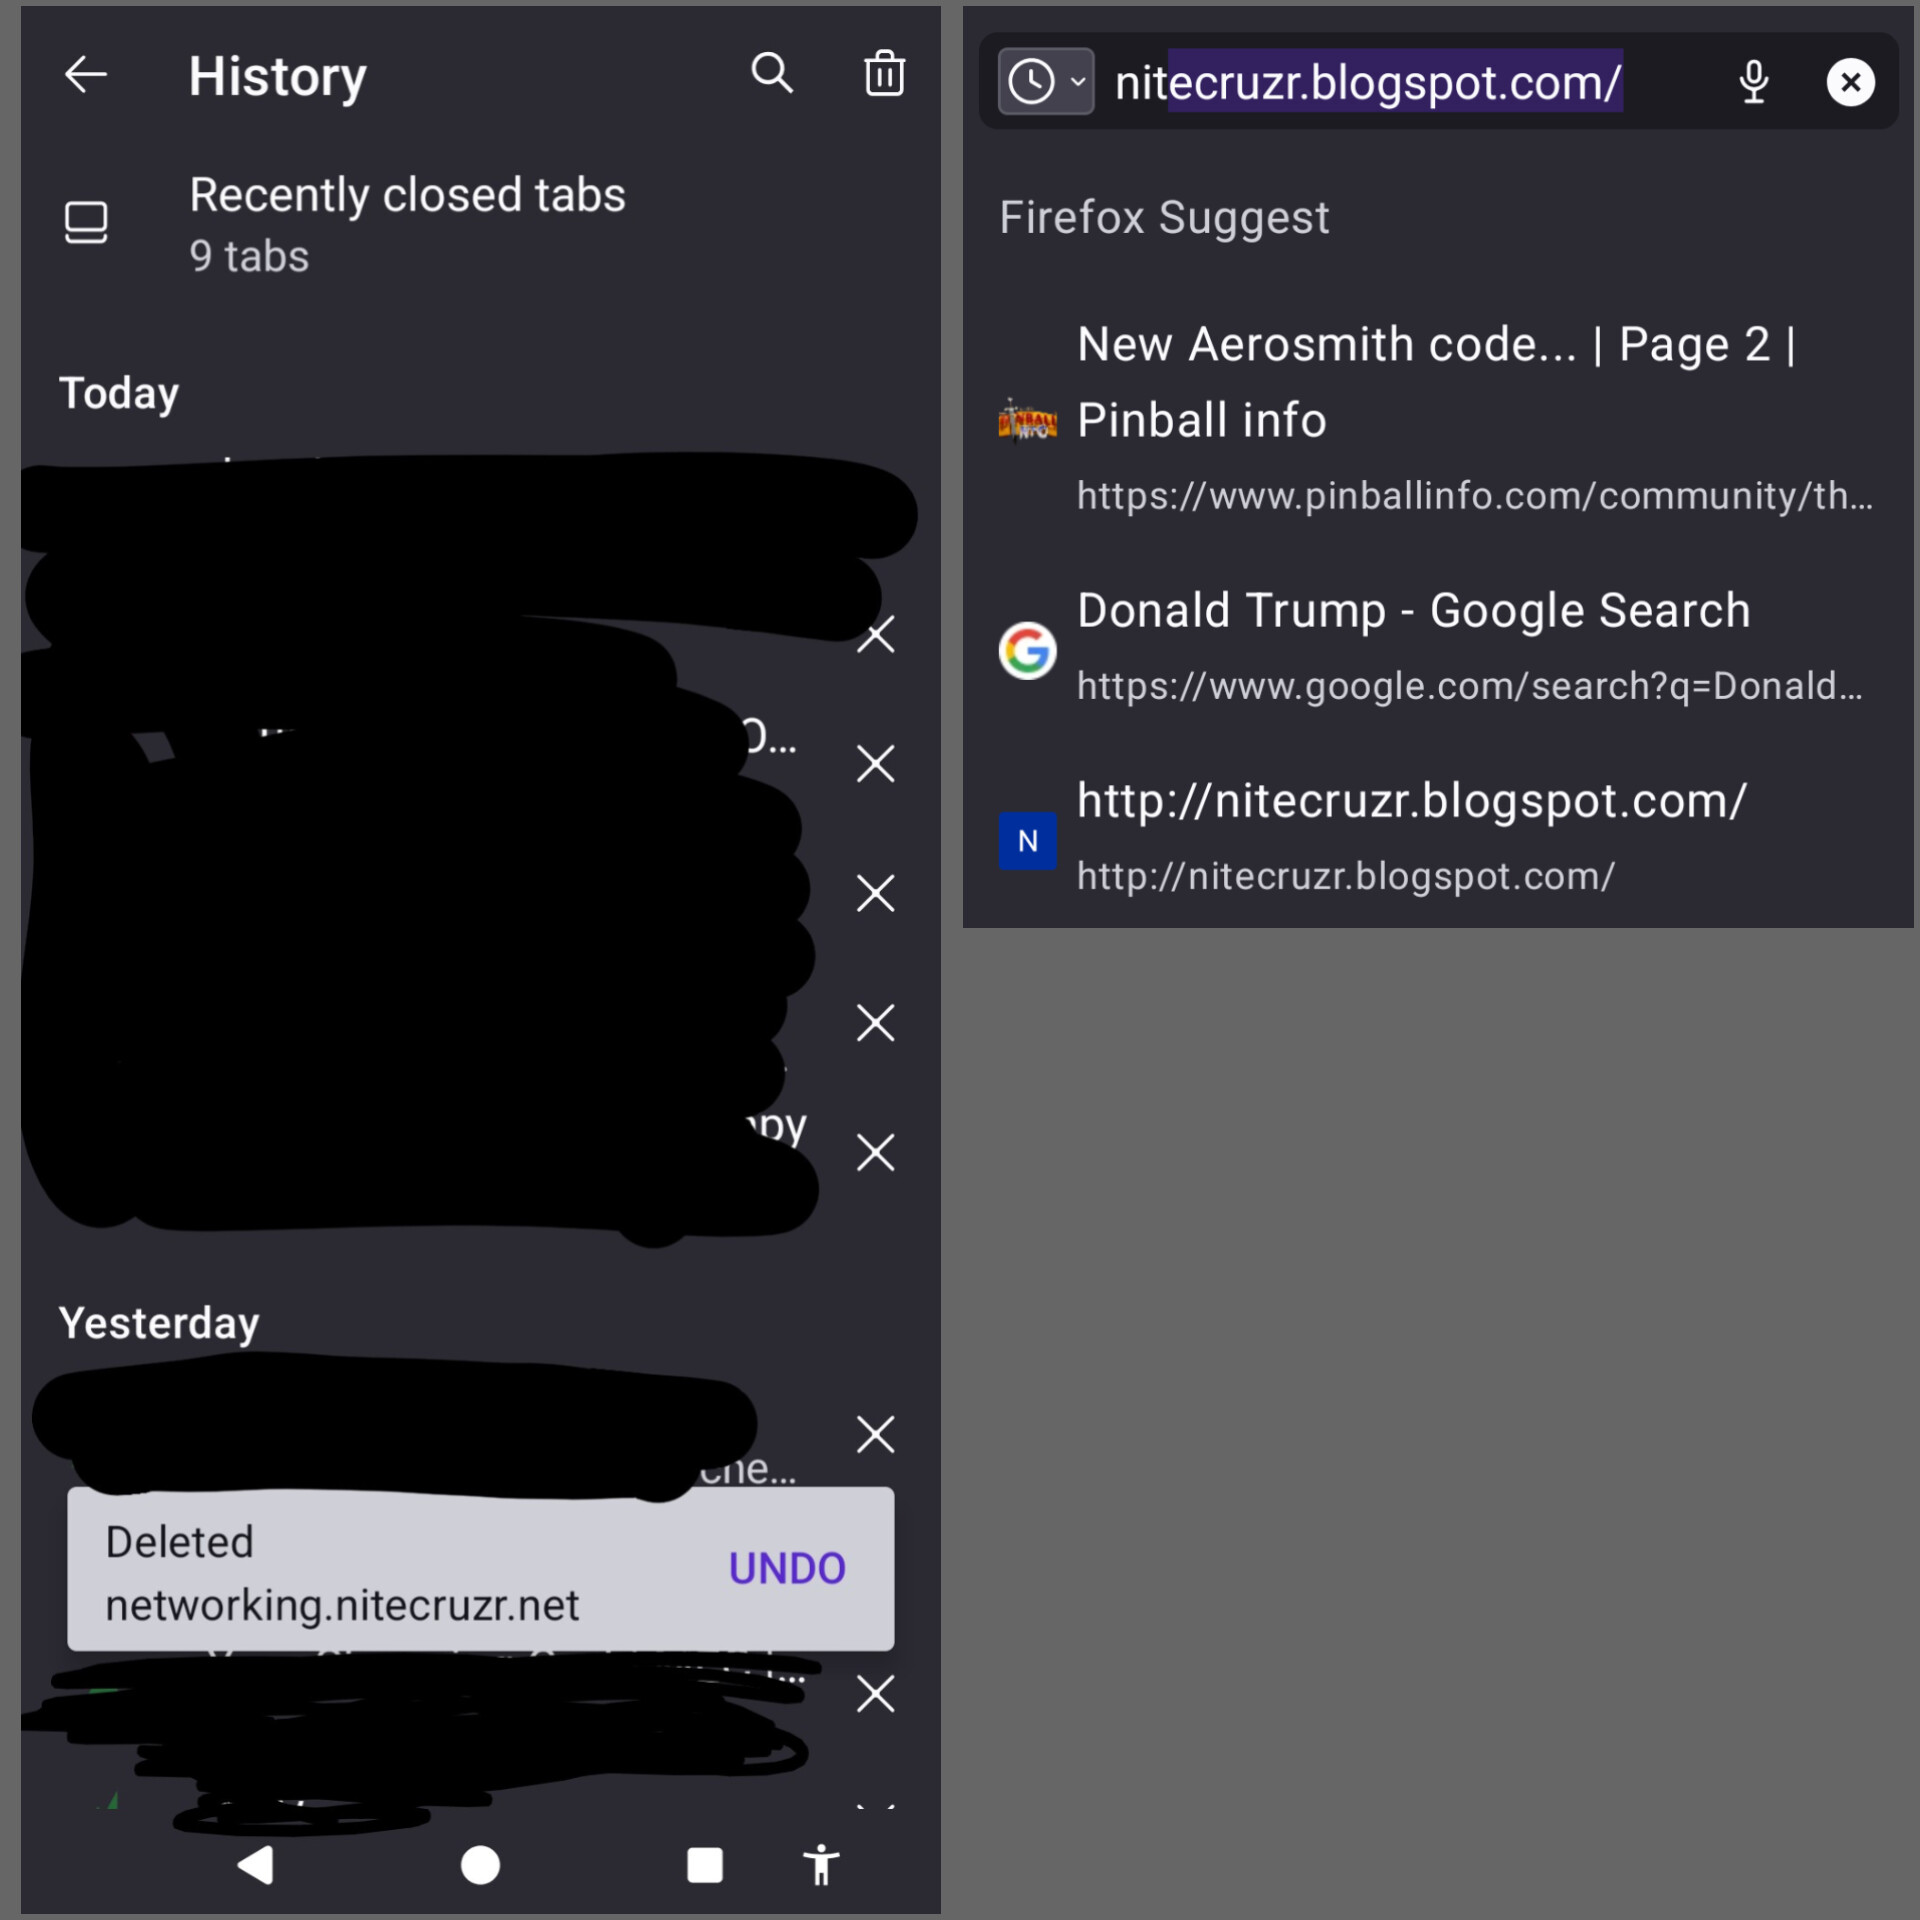The width and height of the screenshot is (1920, 1920).
Task: Tap the Android home circle button
Action: point(480,1865)
